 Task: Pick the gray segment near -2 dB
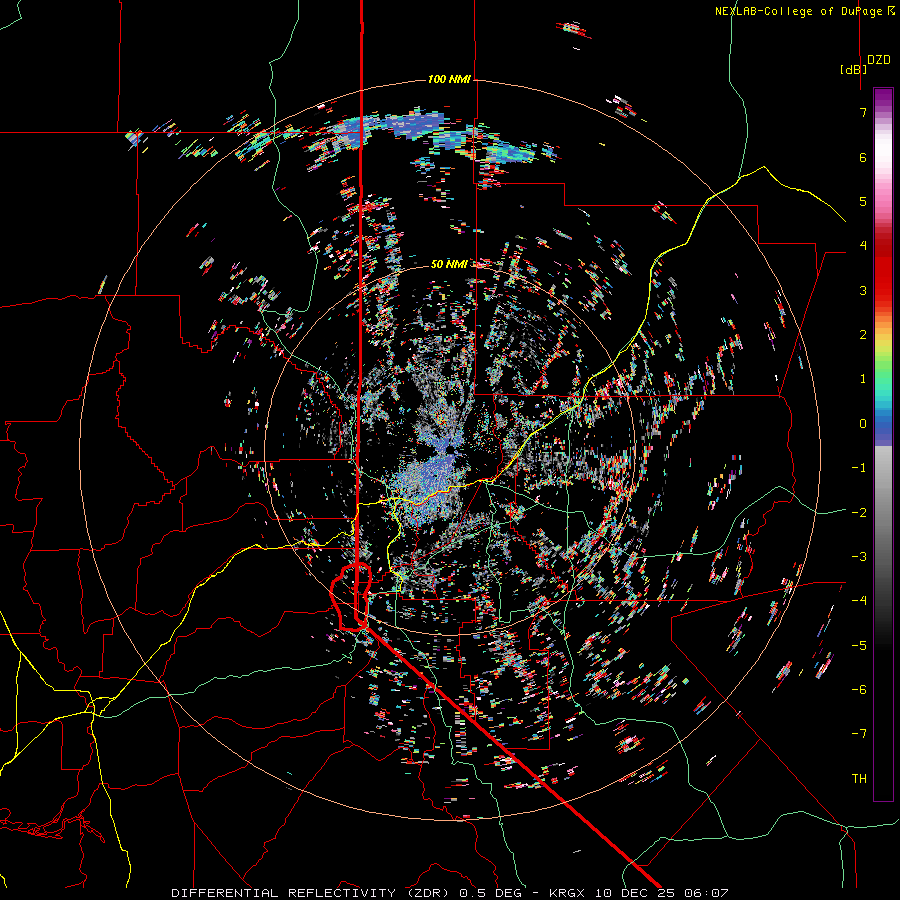[883, 513]
